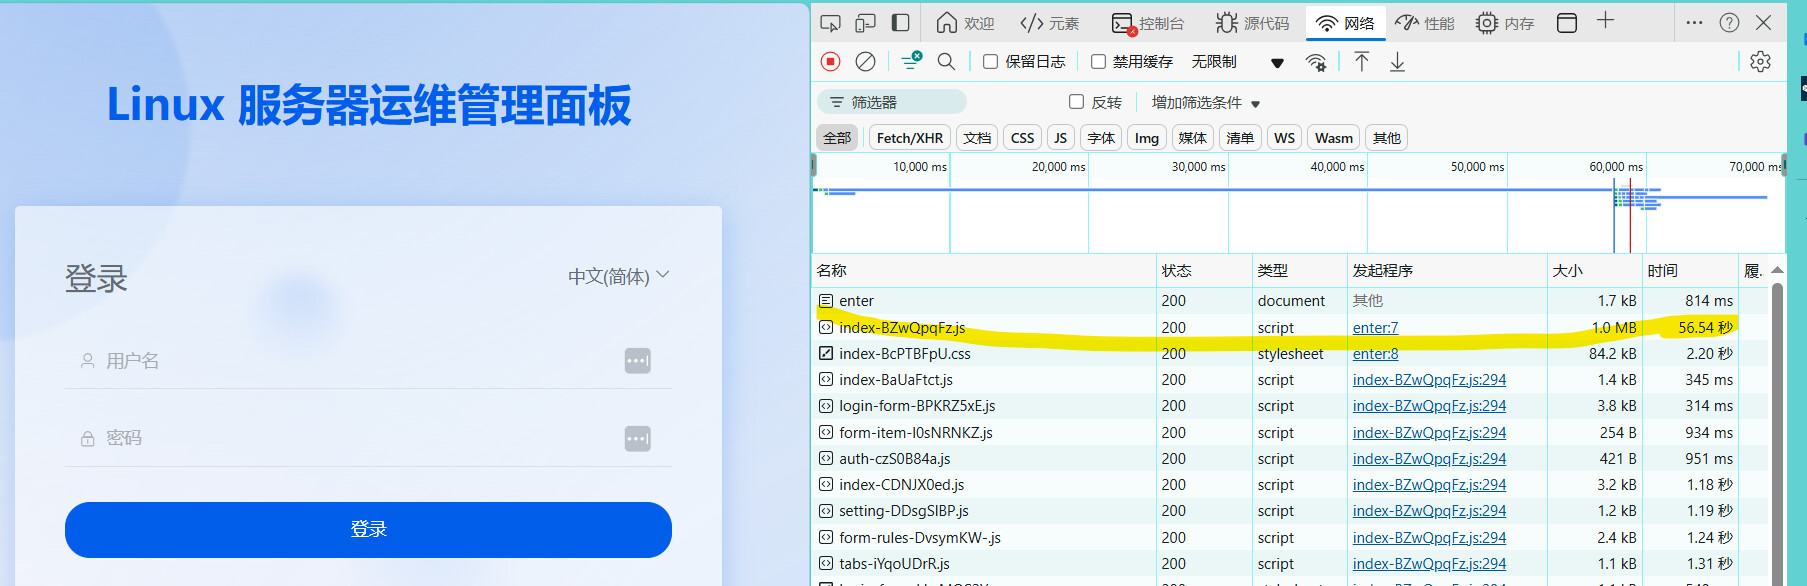This screenshot has width=1807, height=586.
Task: Select login-form-BPKRZ5xE.js request
Action: tap(1290, 406)
